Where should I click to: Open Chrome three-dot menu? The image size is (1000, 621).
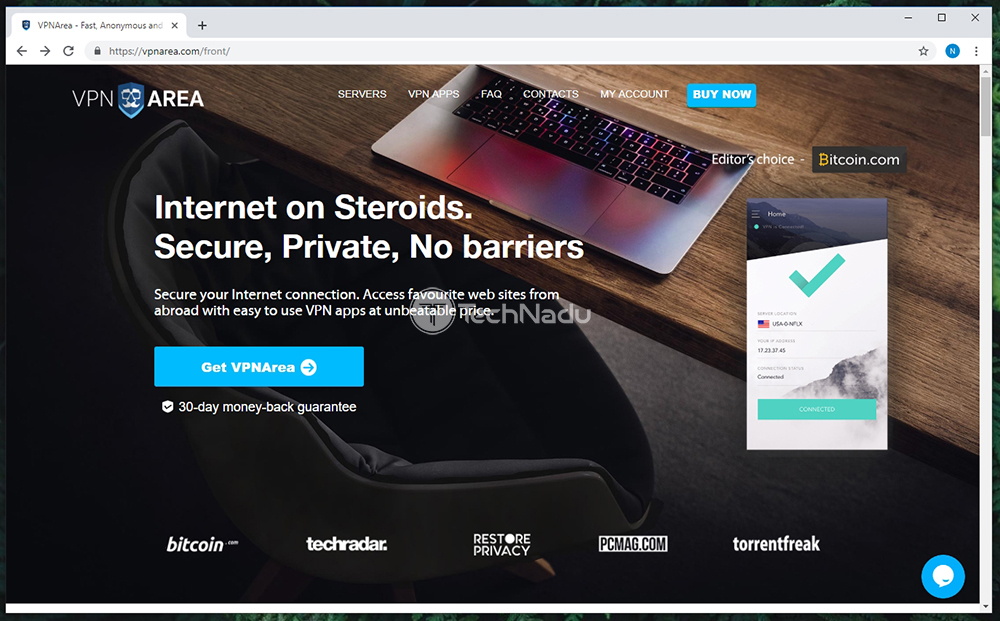(976, 51)
